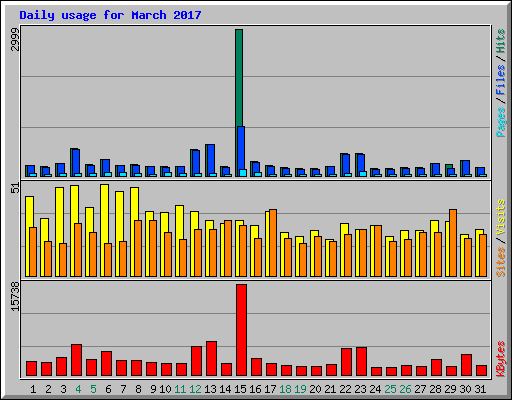Click the red KBytes bar for day 23
512x400 pixels.
click(x=361, y=361)
